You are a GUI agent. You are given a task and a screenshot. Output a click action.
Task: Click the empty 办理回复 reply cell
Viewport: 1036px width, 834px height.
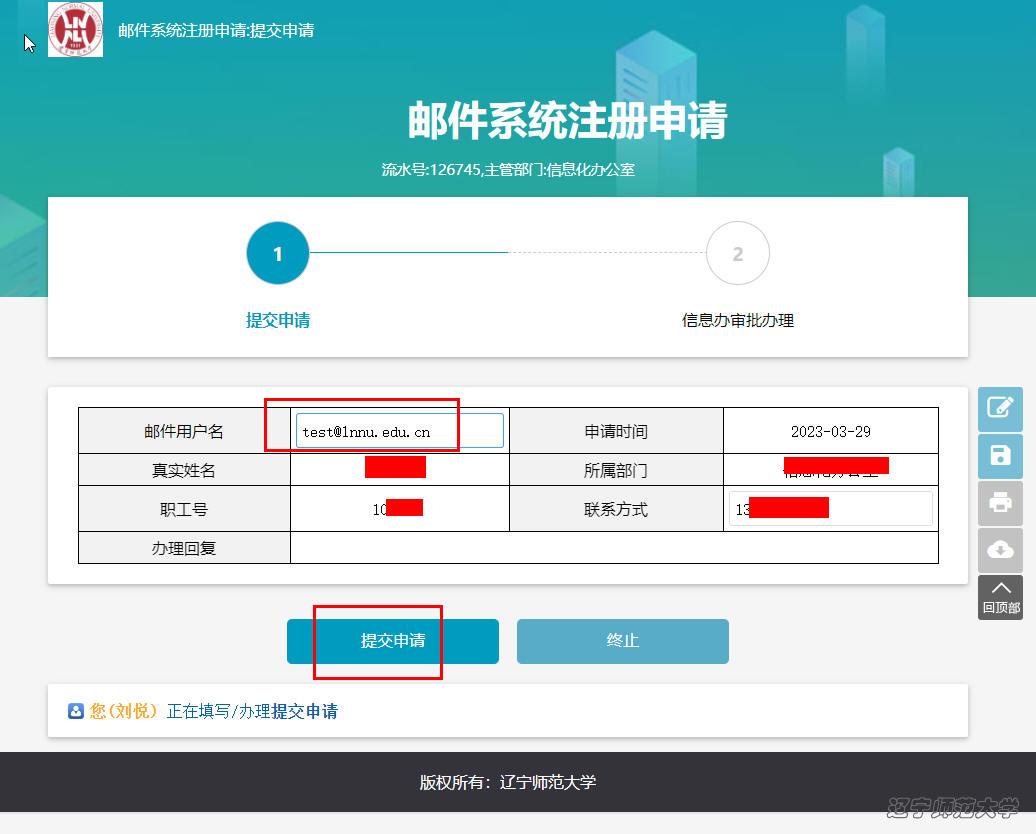pos(613,547)
